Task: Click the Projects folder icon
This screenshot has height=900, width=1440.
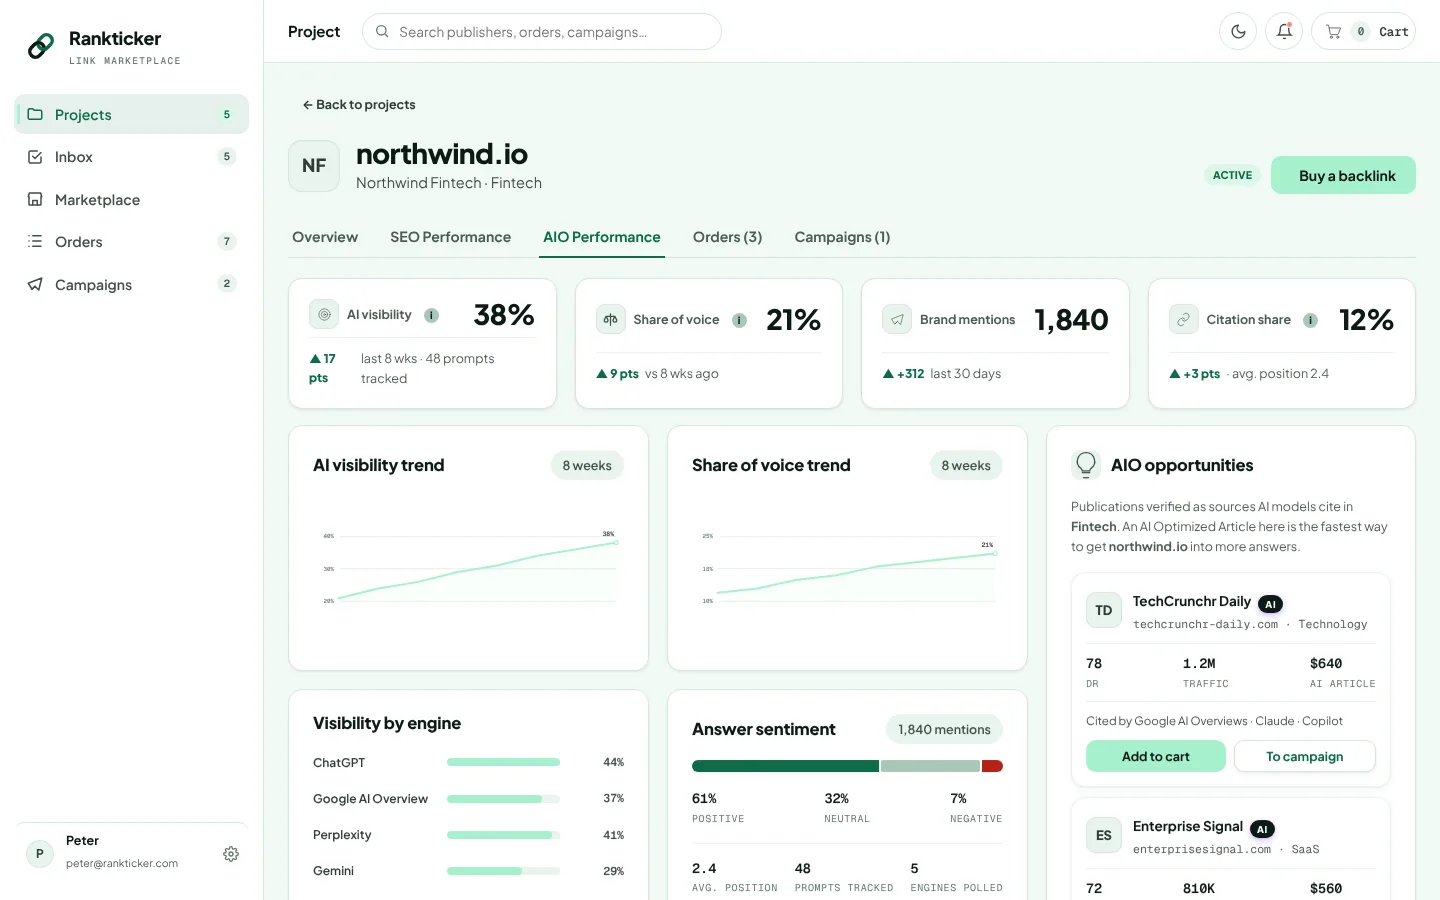Action: coord(35,114)
